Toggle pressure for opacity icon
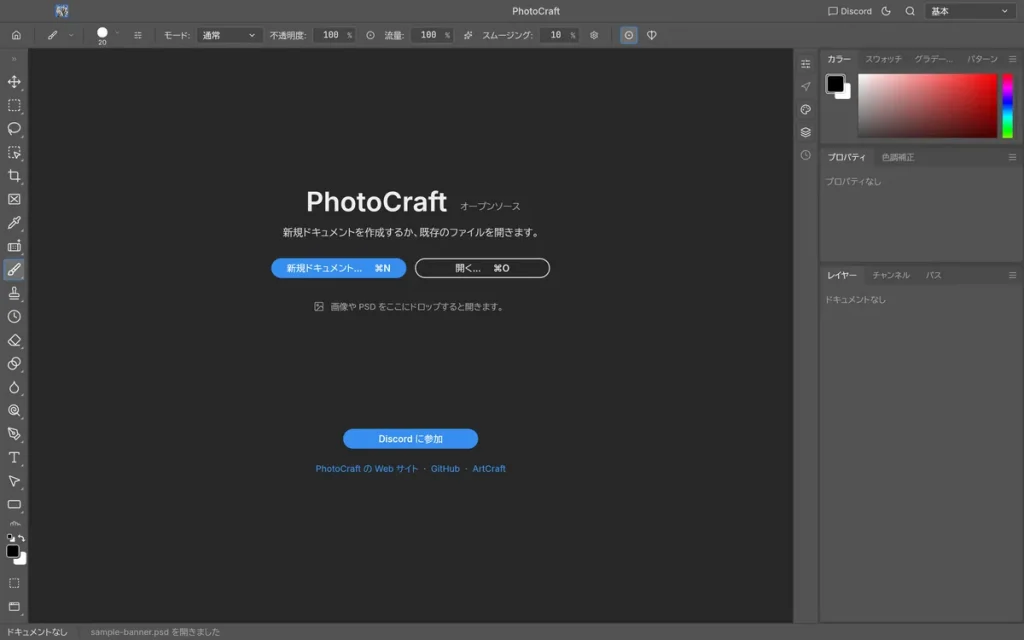Screen dimensions: 1024x640 click(370, 35)
